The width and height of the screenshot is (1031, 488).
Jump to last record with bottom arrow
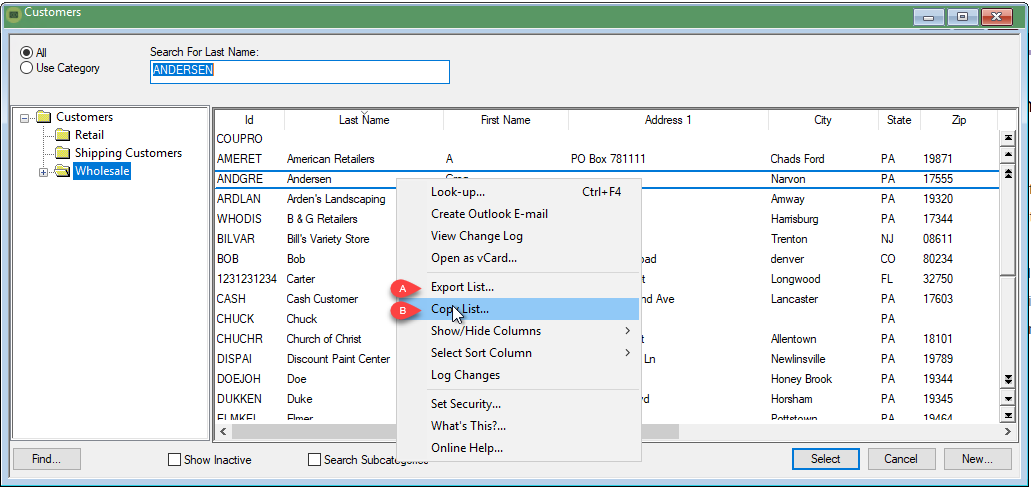click(x=1007, y=416)
